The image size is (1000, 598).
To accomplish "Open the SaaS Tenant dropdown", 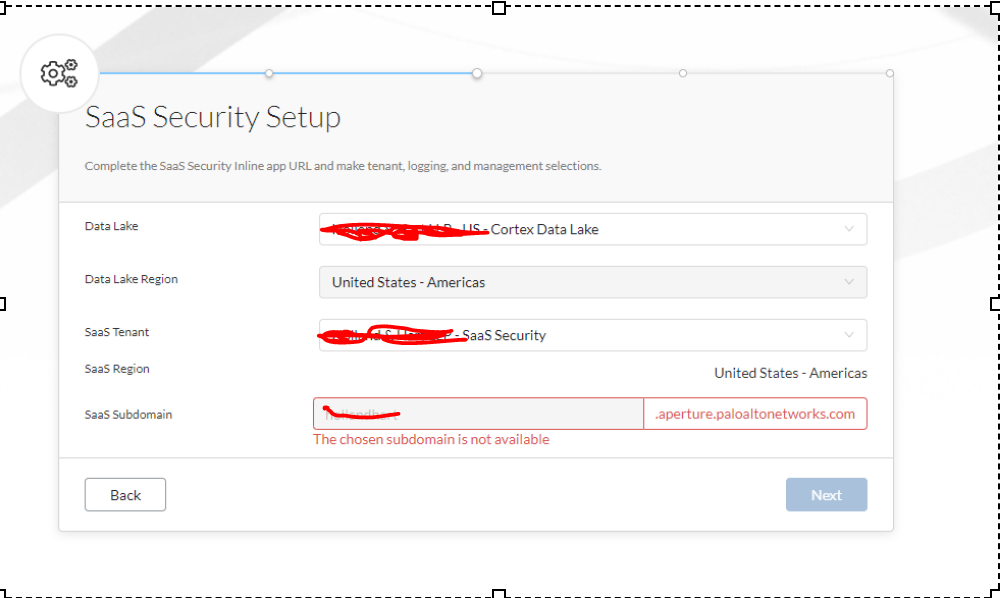I will click(x=592, y=335).
